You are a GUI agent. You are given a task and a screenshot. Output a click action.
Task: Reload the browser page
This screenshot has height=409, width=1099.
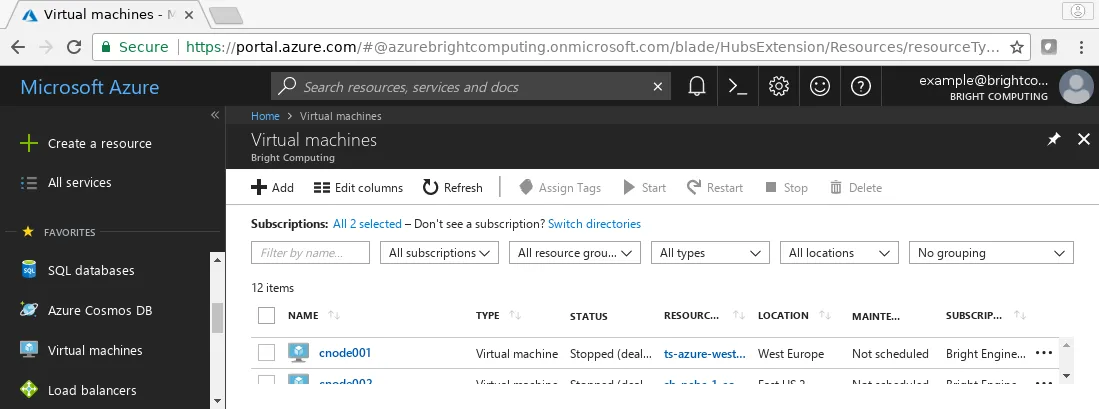[x=74, y=47]
